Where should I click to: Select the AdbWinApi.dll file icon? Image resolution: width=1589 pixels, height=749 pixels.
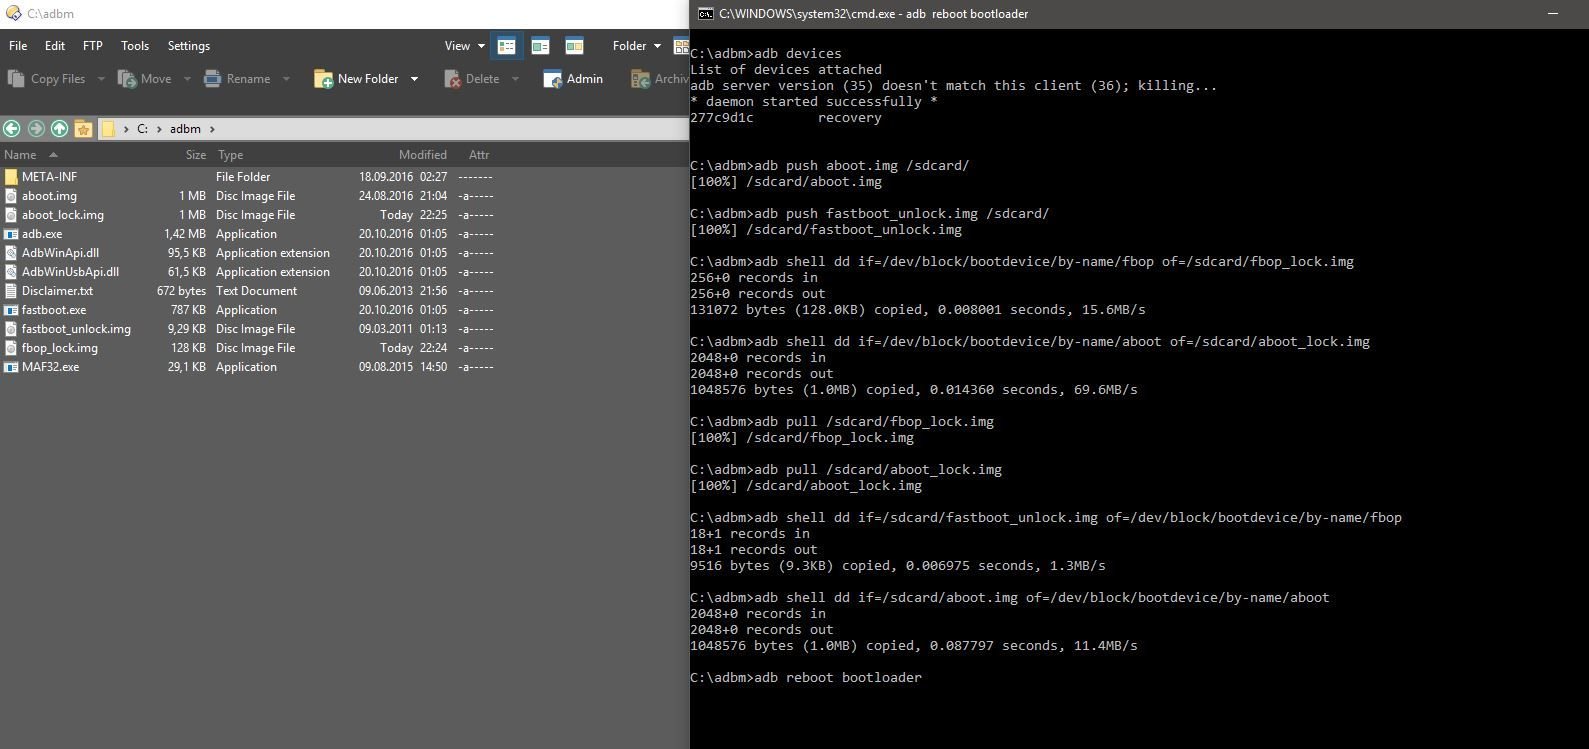[x=11, y=253]
